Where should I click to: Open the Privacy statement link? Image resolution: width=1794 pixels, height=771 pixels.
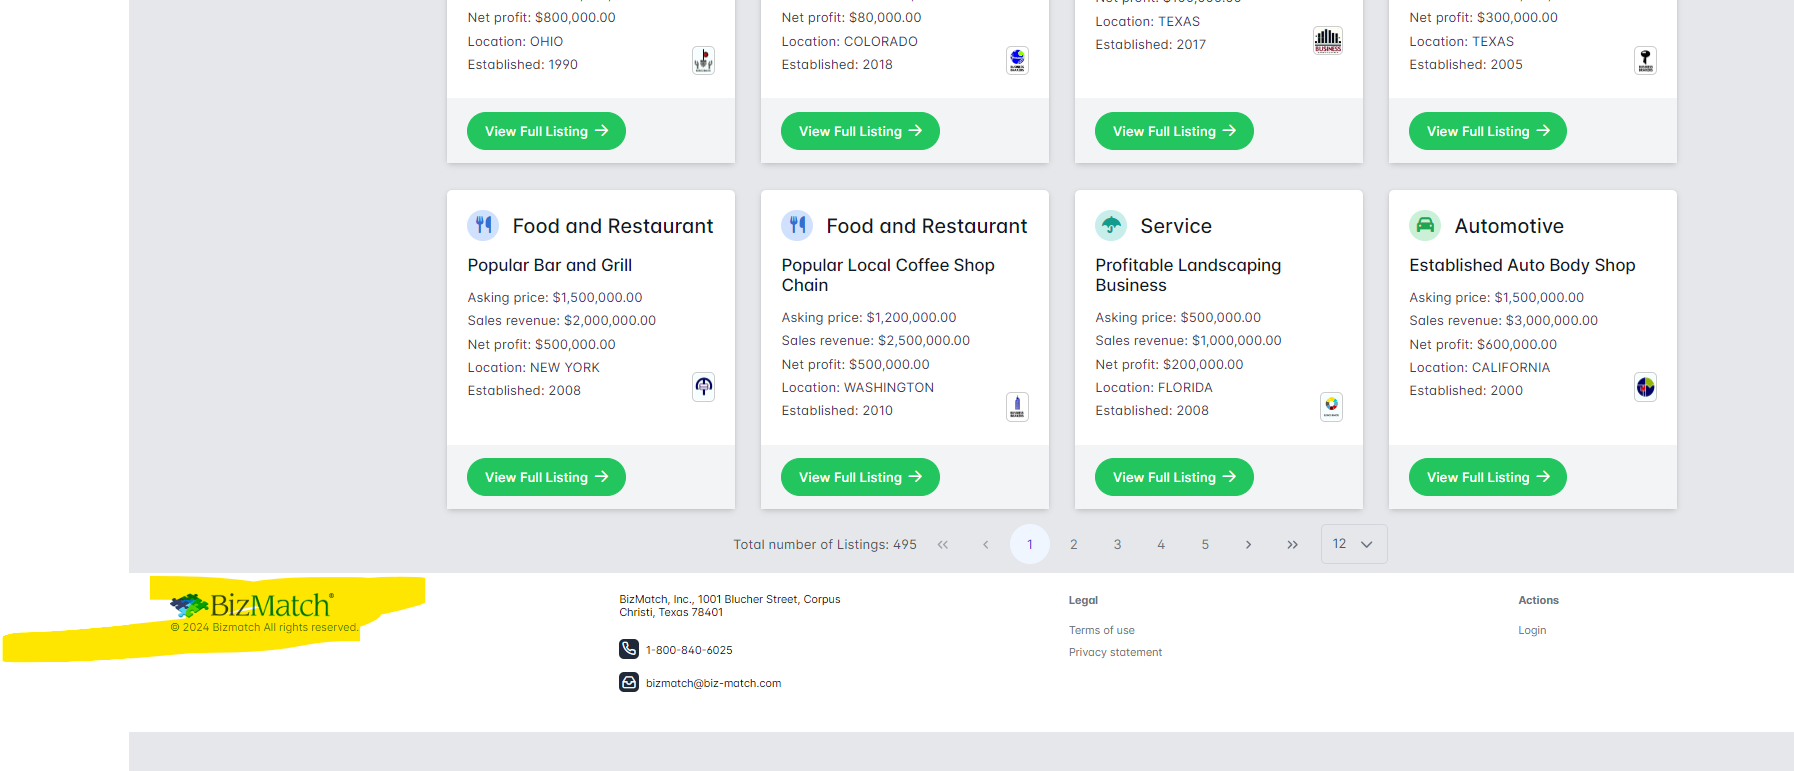pos(1115,652)
